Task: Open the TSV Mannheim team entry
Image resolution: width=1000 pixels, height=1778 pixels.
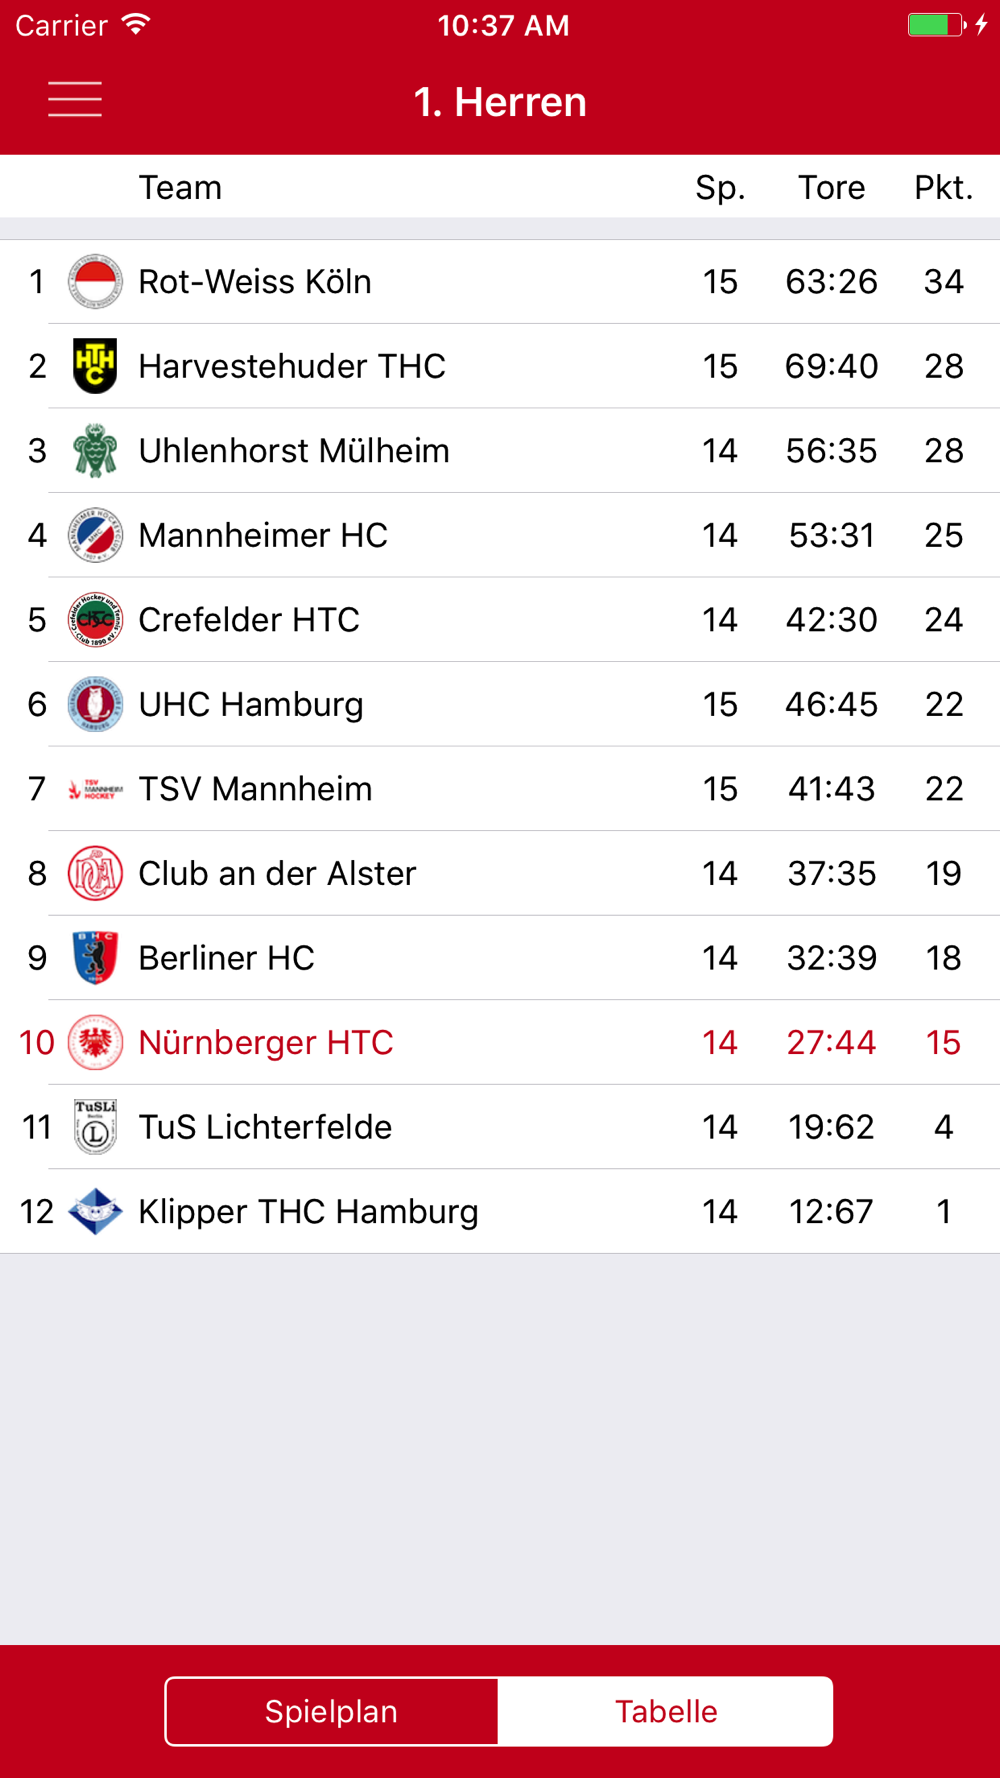Action: [500, 789]
